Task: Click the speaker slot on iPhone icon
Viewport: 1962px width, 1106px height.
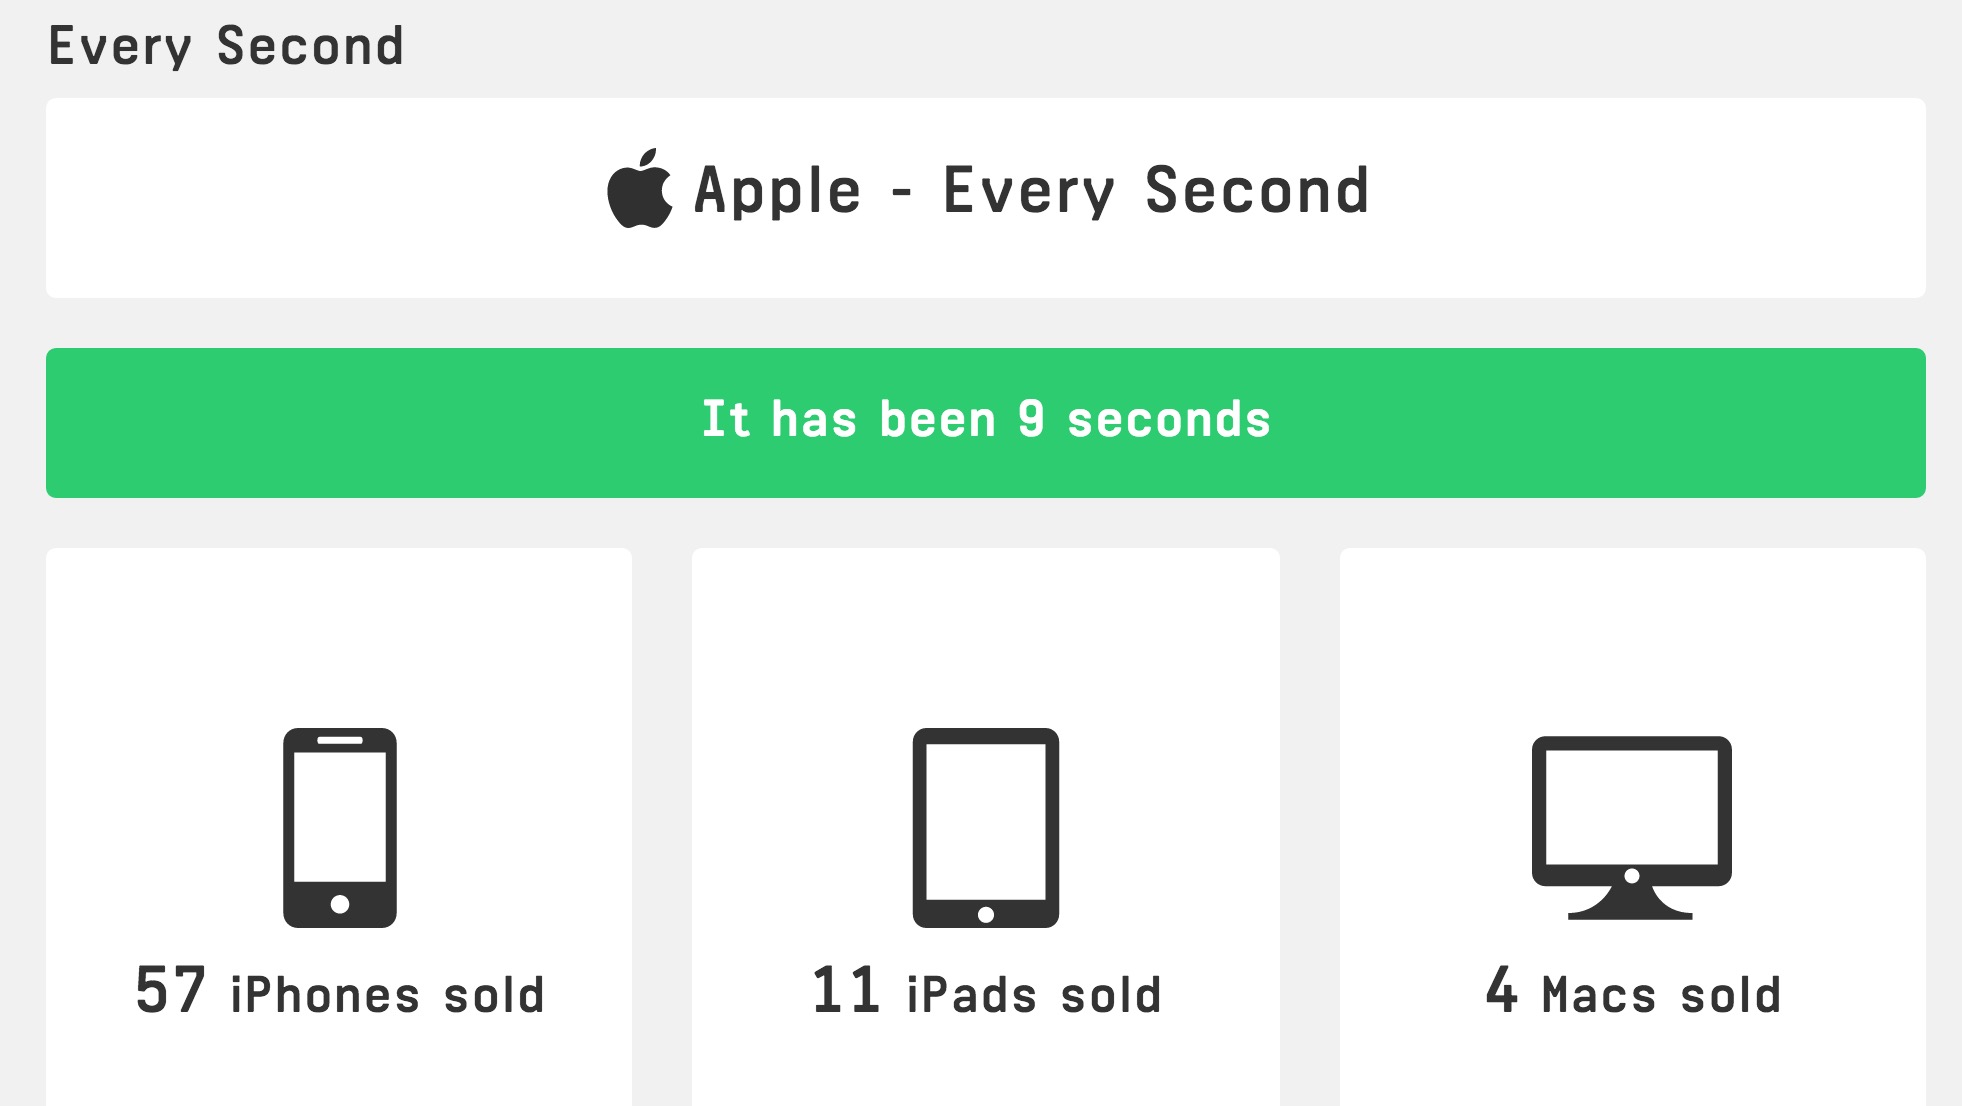Action: pyautogui.click(x=340, y=741)
